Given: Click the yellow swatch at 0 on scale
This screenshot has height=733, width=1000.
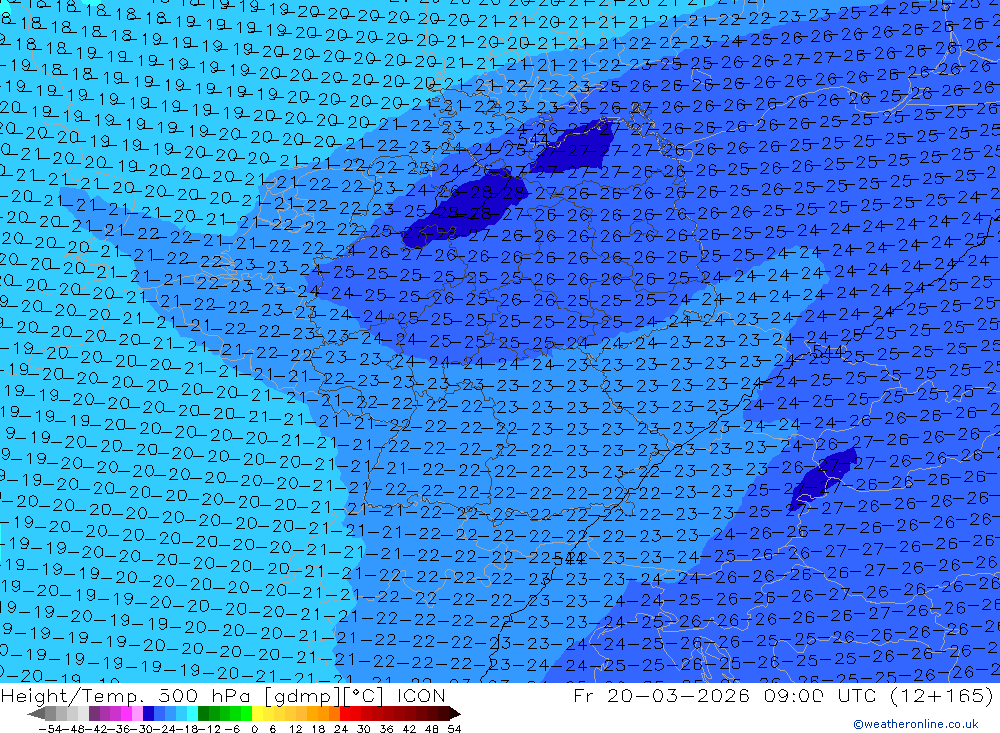Looking at the screenshot, I should [258, 713].
